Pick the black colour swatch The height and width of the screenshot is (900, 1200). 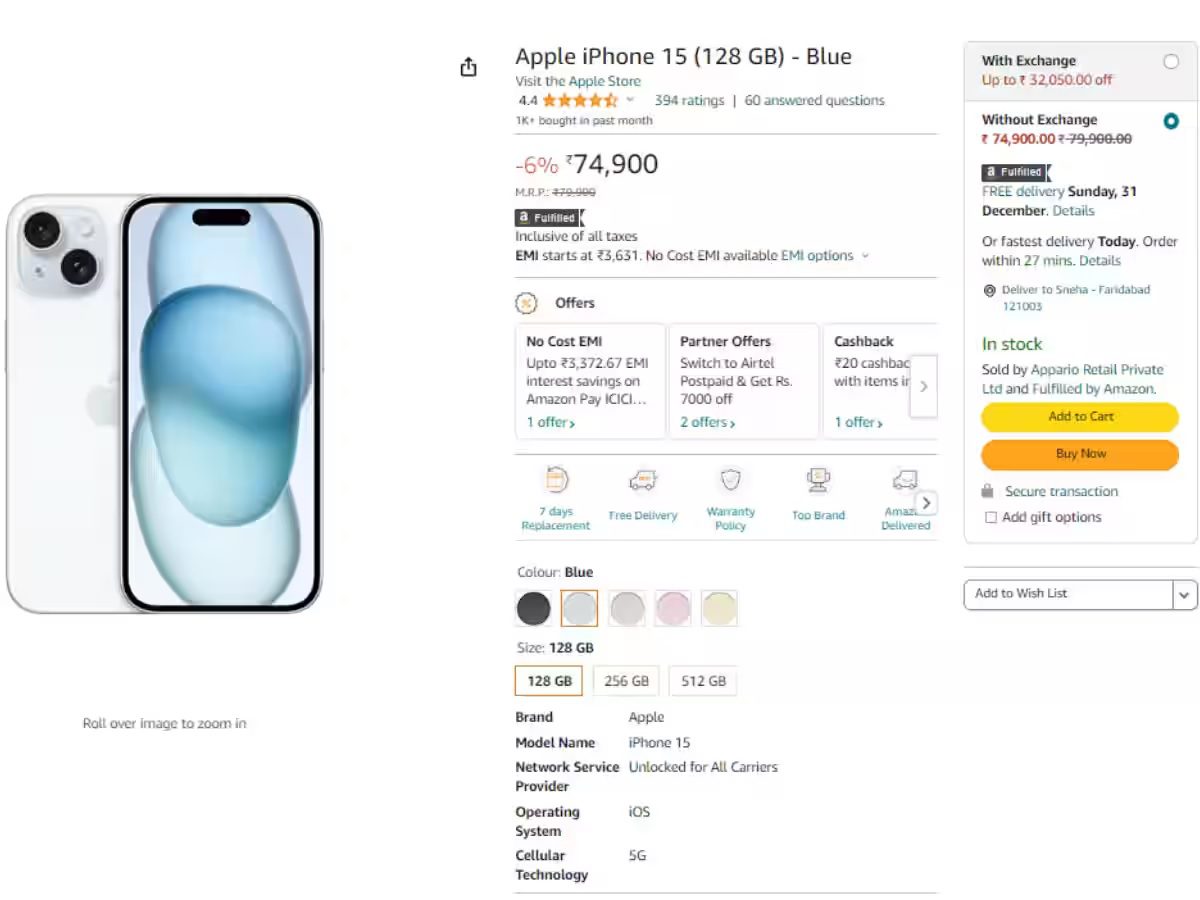click(x=534, y=608)
